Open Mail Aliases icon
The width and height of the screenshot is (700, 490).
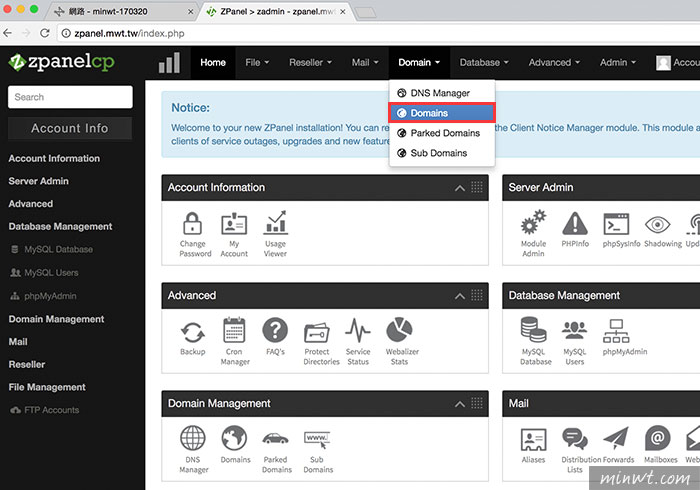533,439
